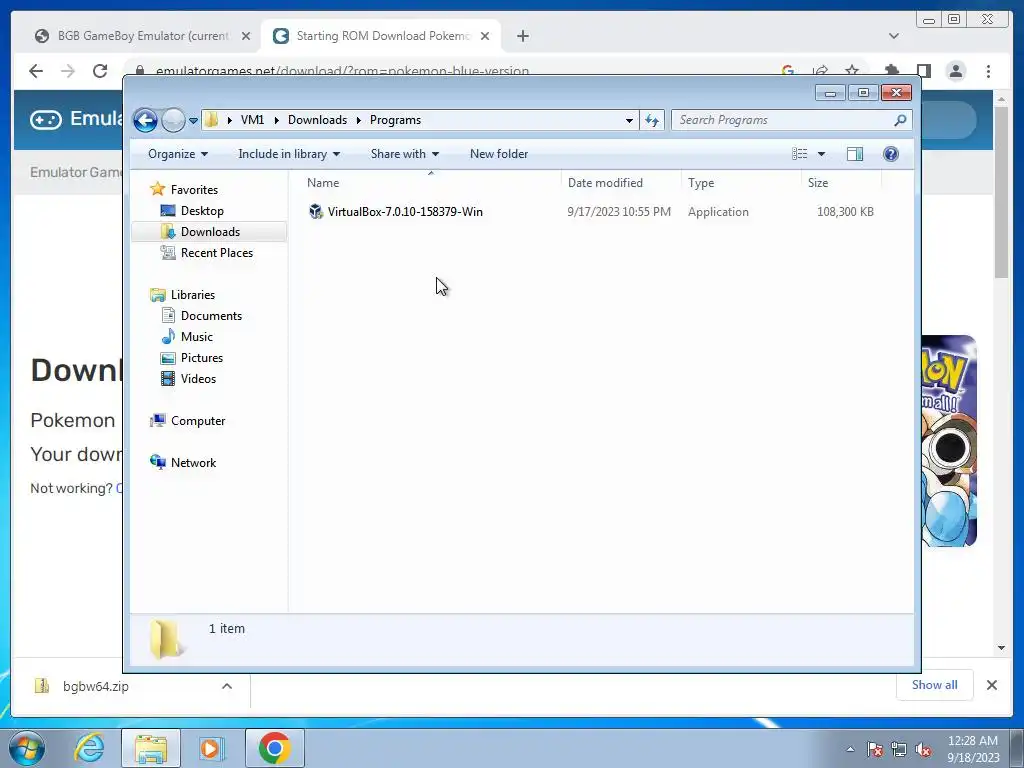Click Show all downloads button
1024x768 pixels.
(935, 685)
